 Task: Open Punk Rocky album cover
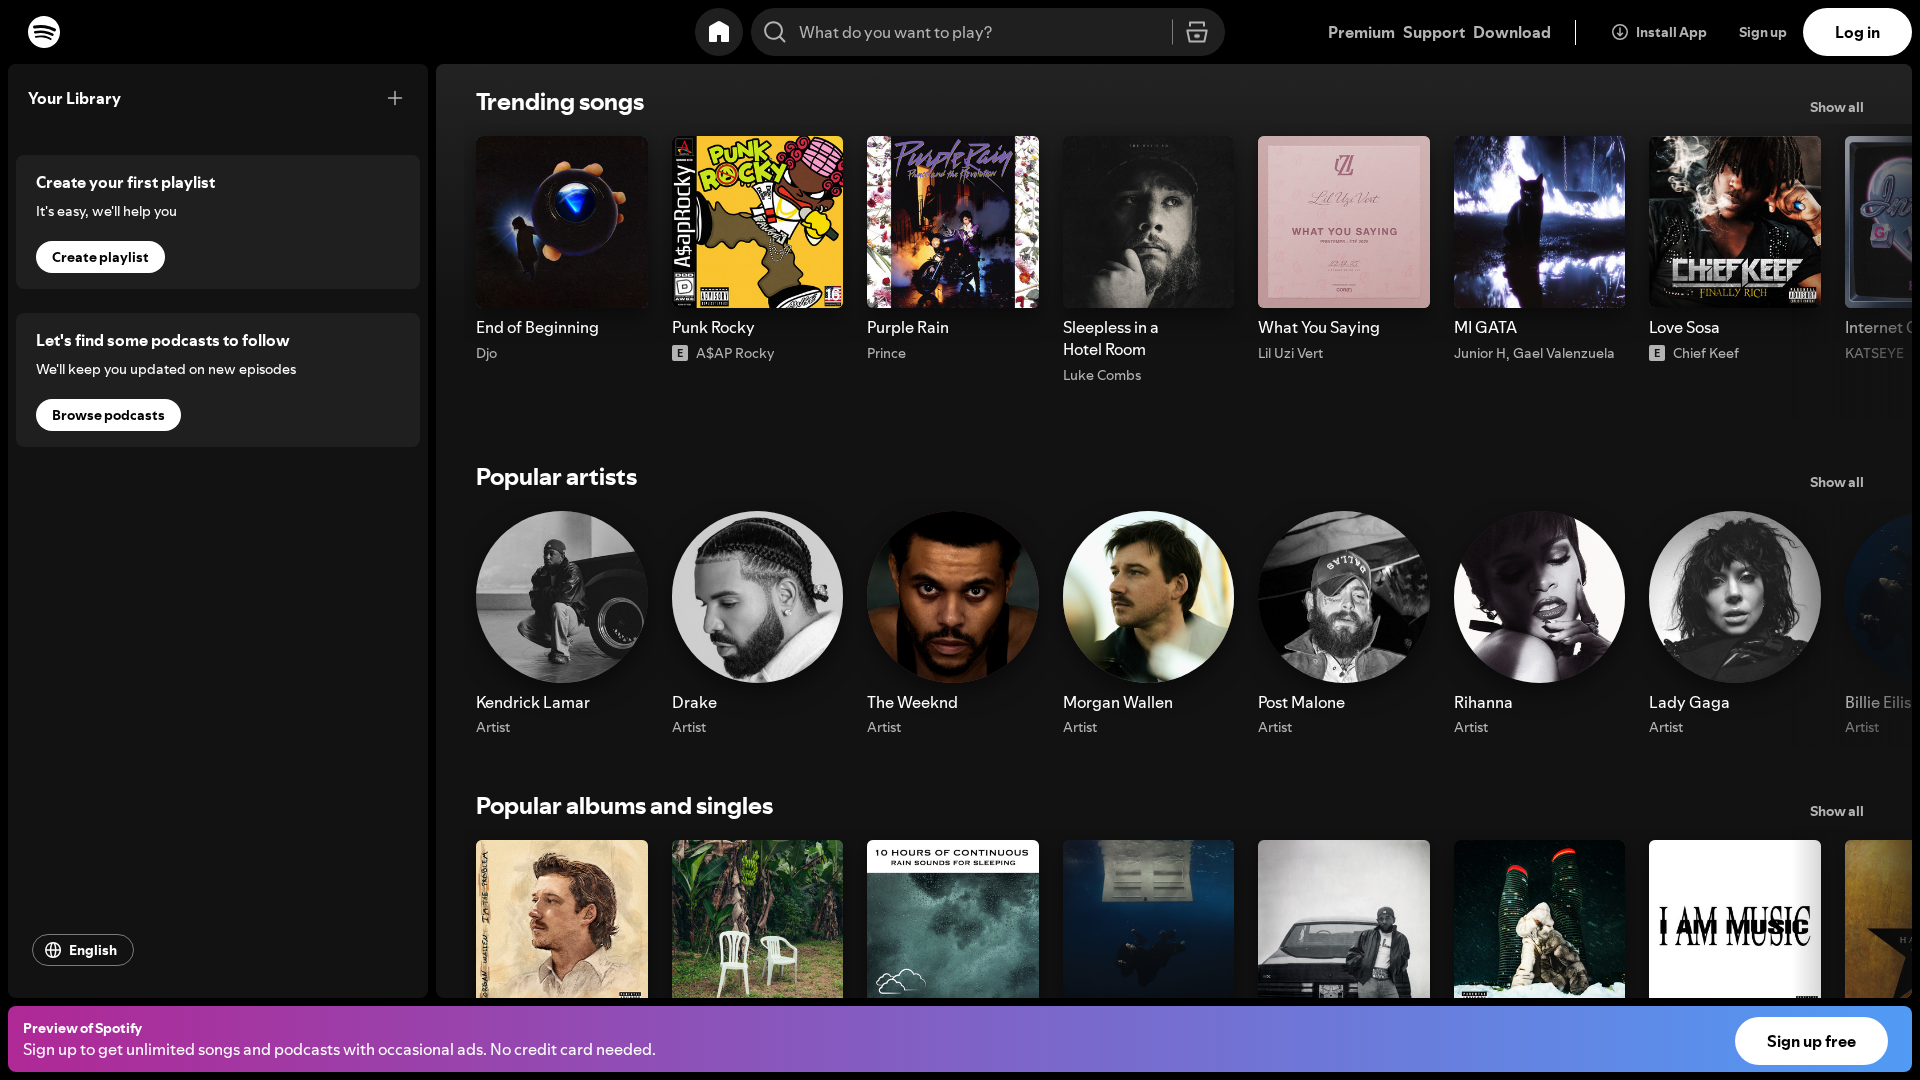(x=757, y=222)
